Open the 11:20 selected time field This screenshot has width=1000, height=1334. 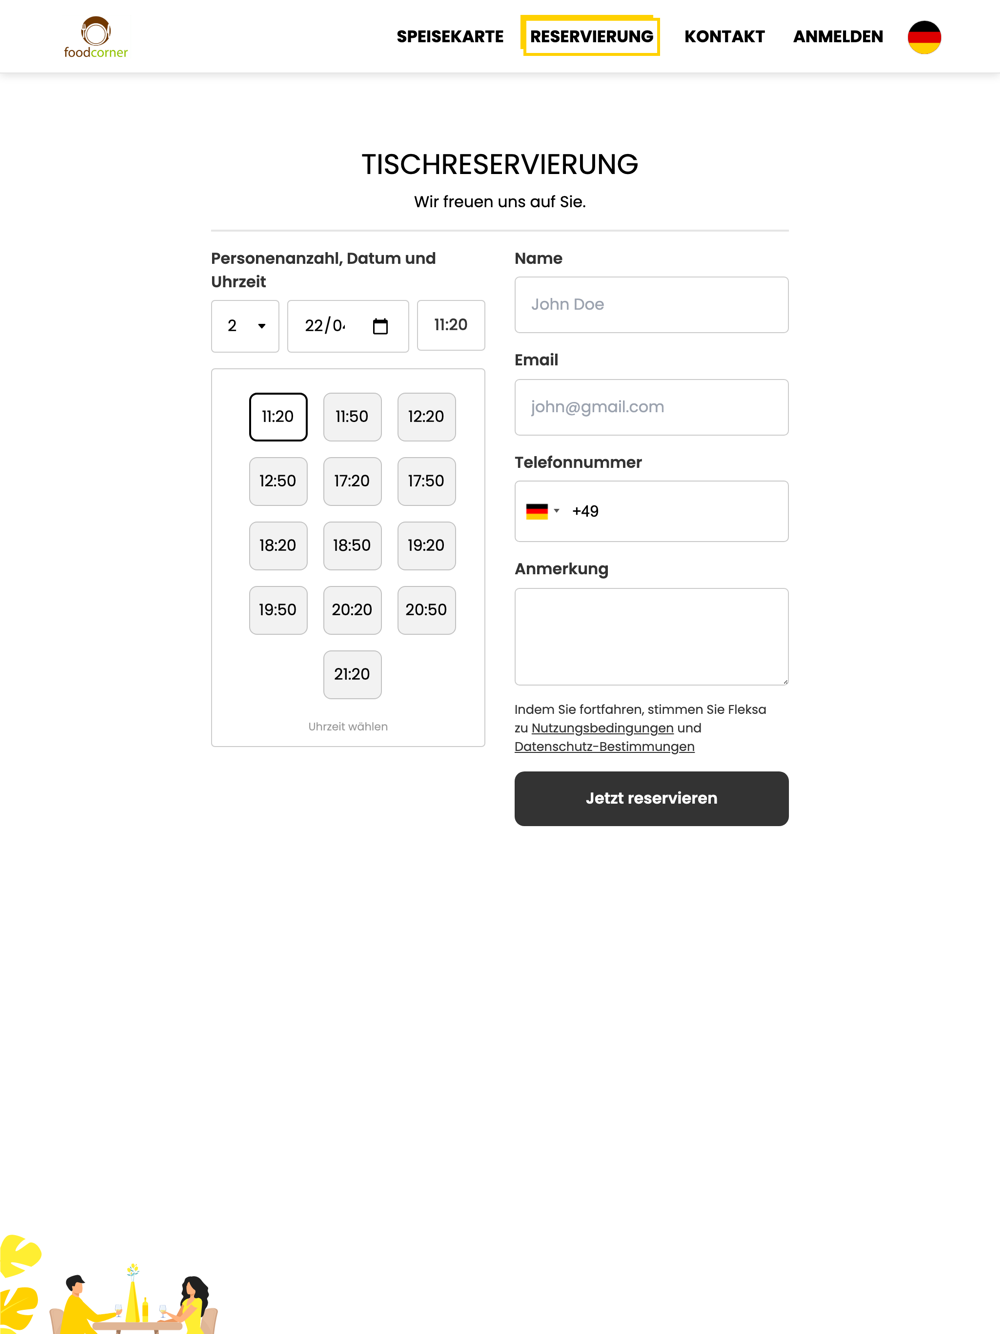(451, 325)
